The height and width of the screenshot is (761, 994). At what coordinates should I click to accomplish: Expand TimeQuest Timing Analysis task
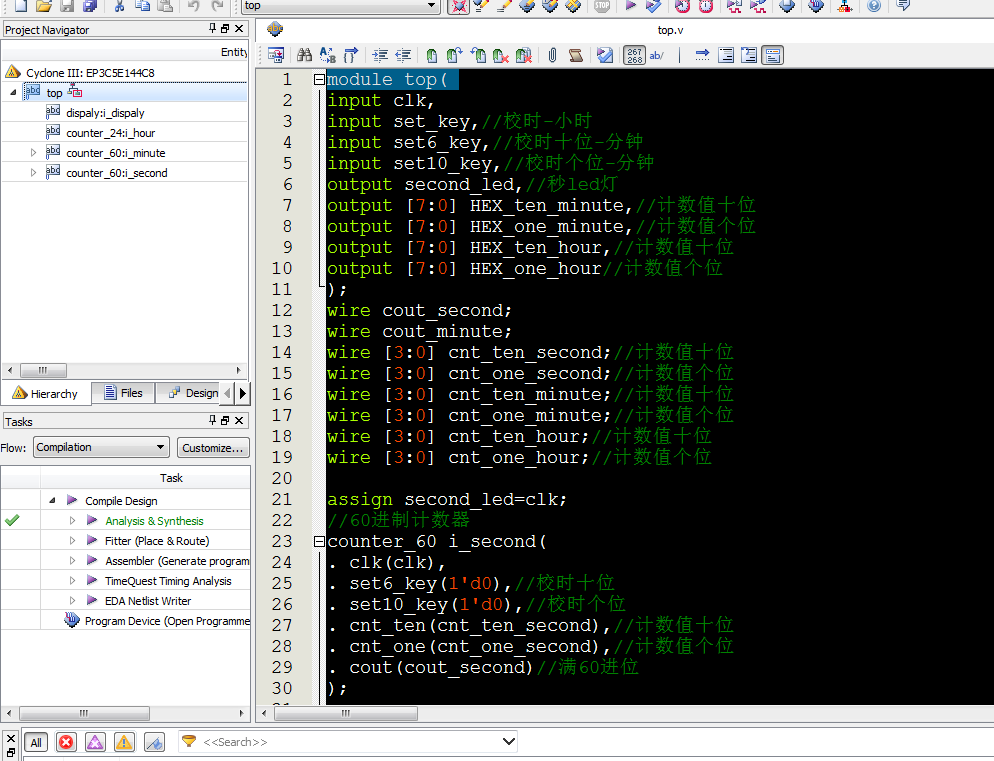(x=72, y=581)
